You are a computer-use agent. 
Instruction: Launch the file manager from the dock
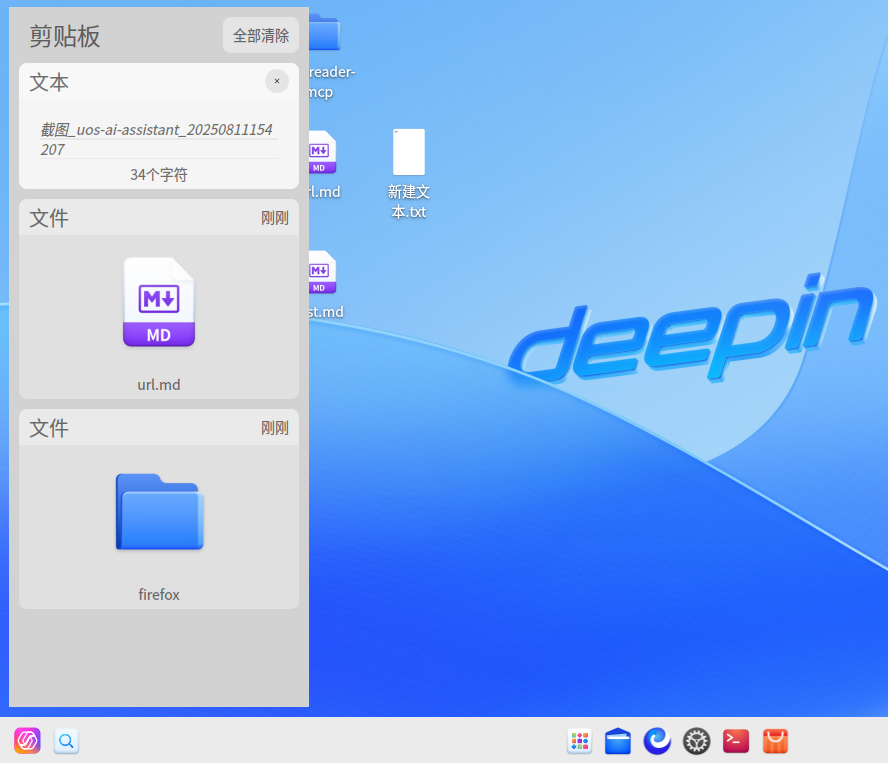618,741
